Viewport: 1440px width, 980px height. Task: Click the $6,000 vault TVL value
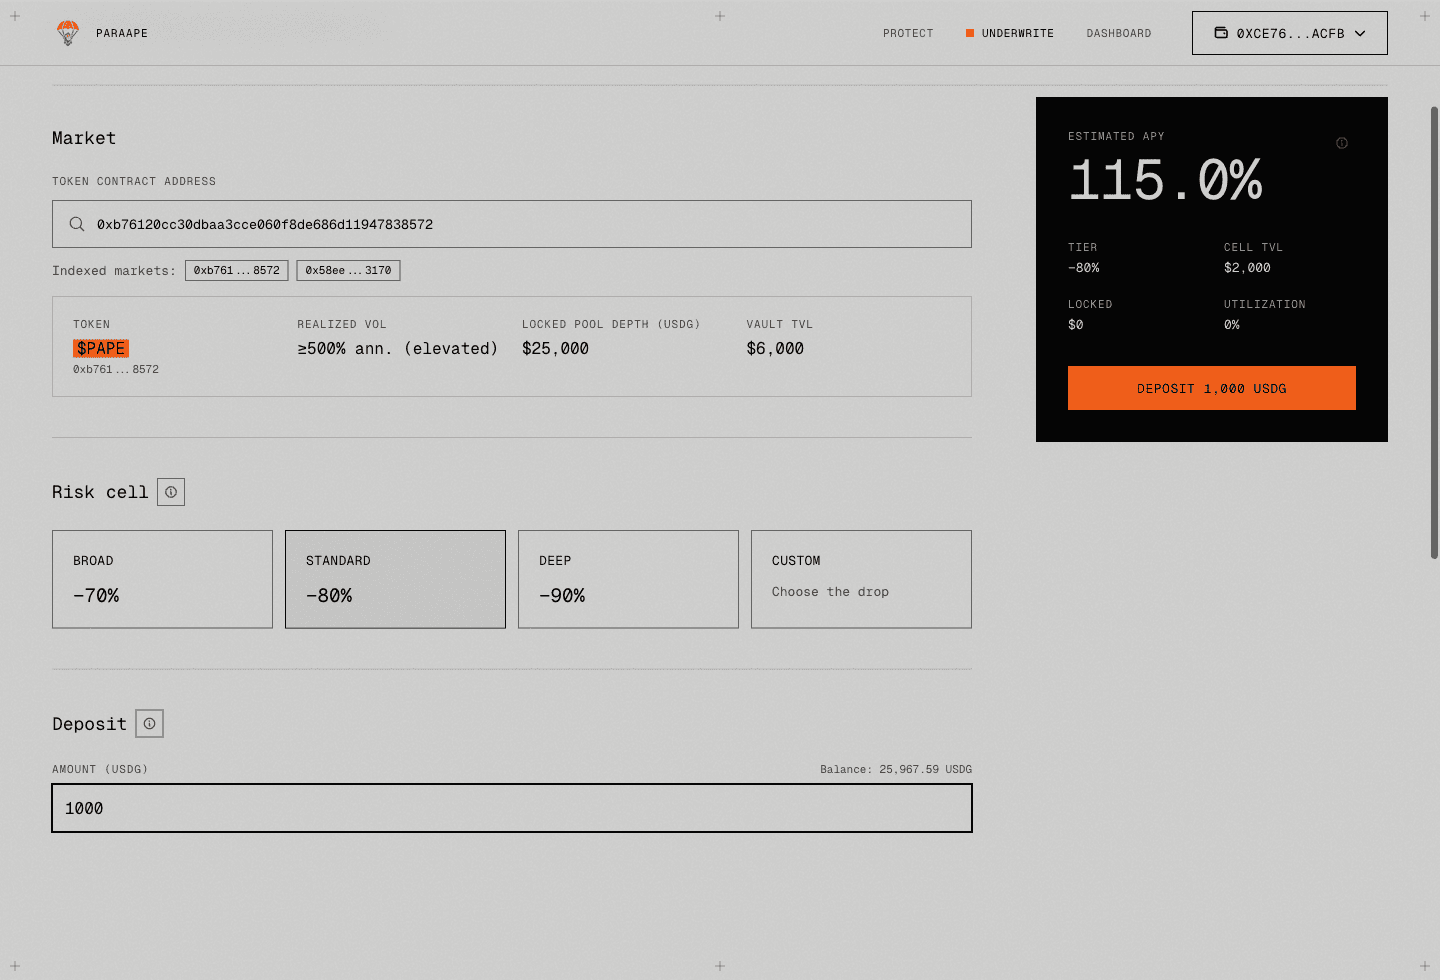(775, 348)
